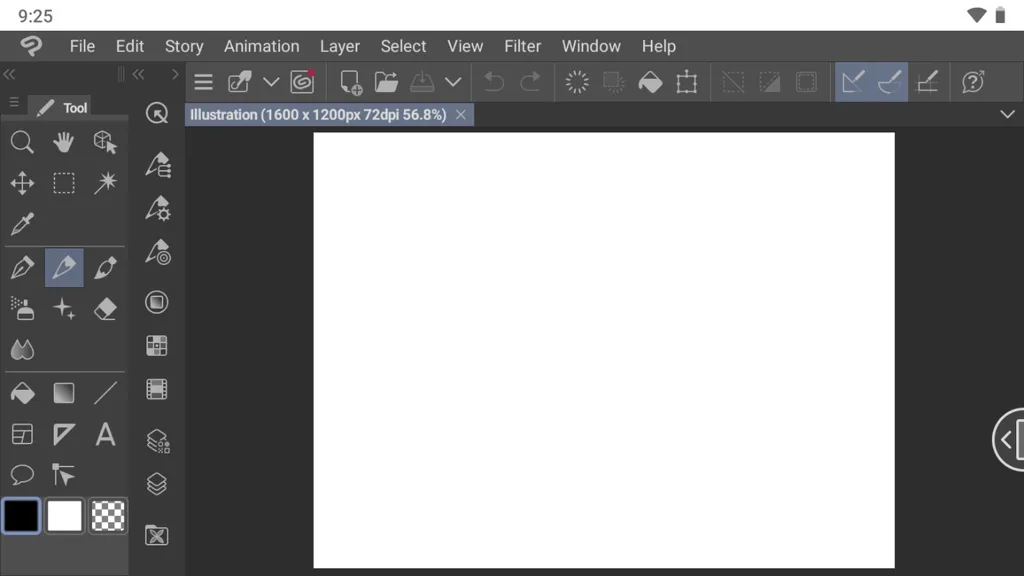Screen dimensions: 1024x576
Task: Select the Correct line tool
Action: click(63, 475)
